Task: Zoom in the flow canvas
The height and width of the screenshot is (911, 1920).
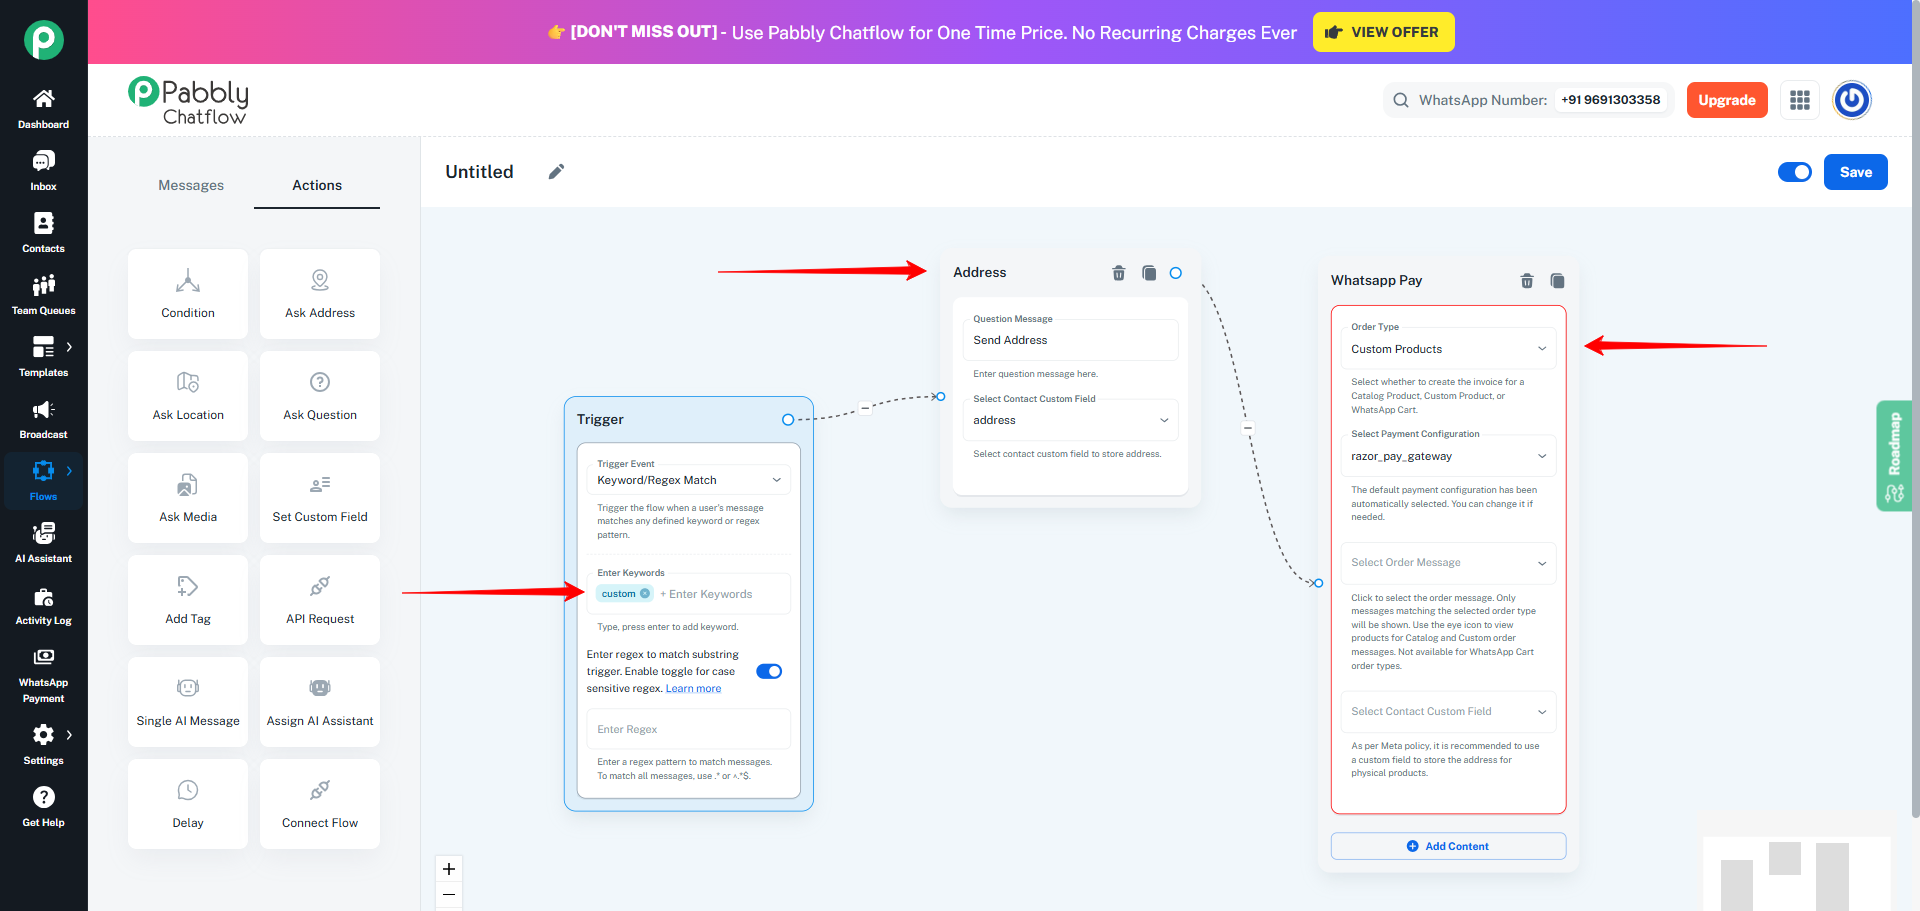Action: pyautogui.click(x=449, y=869)
